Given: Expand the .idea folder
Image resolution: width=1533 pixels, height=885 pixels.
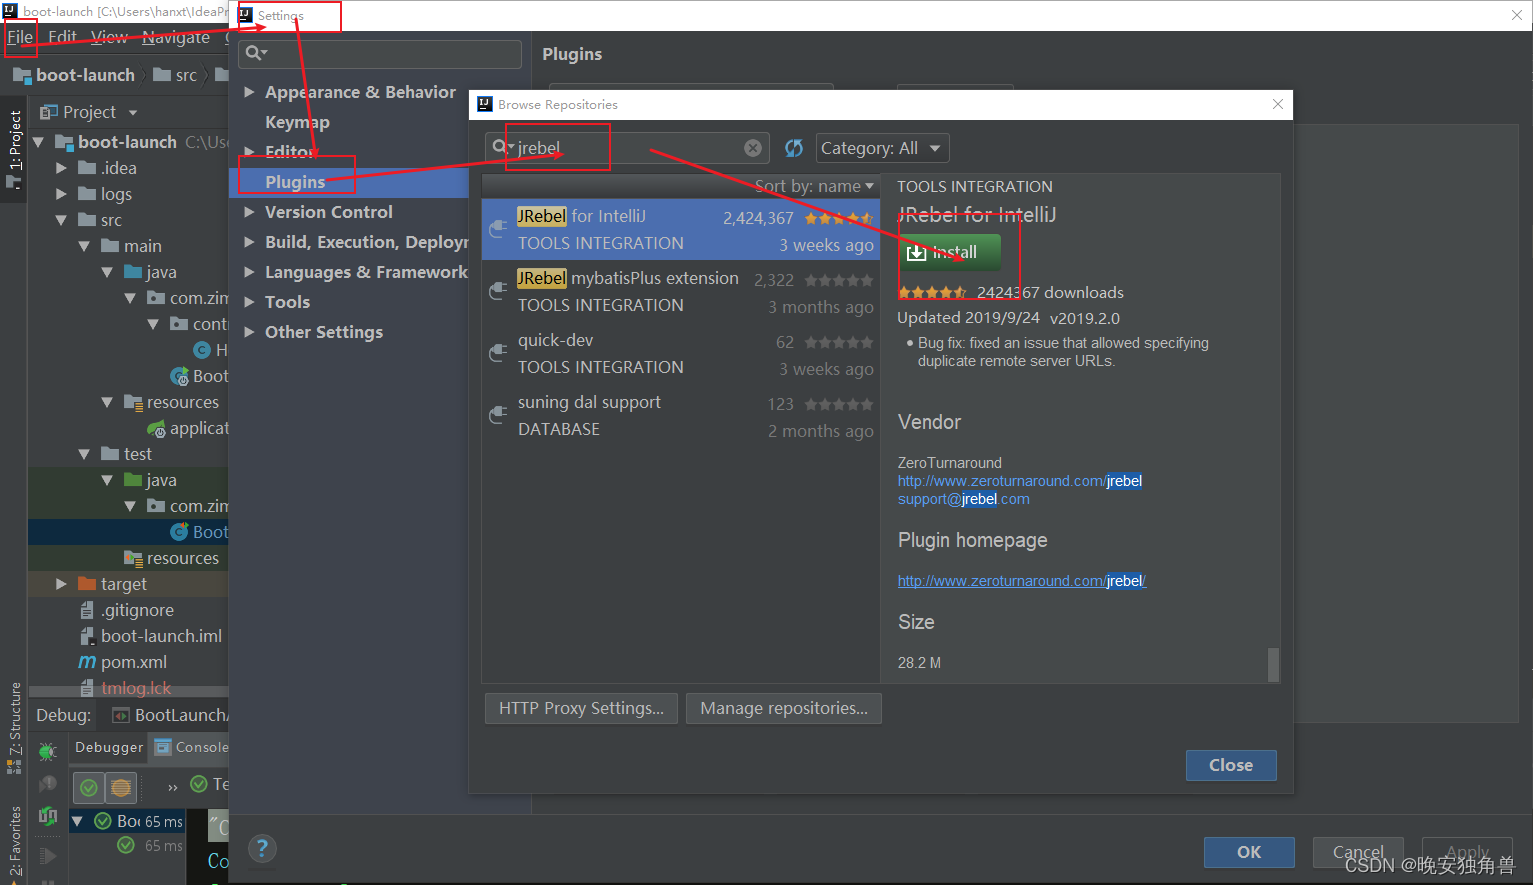Looking at the screenshot, I should [x=61, y=168].
